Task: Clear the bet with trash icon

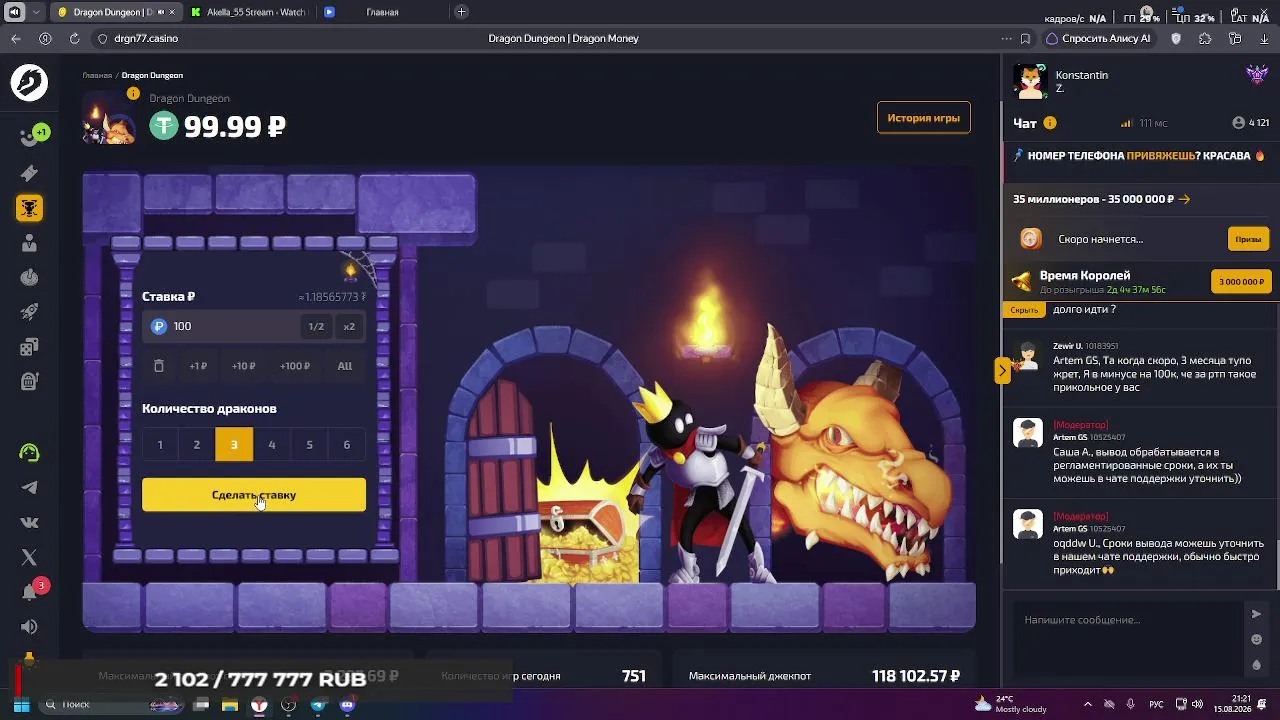Action: click(159, 366)
